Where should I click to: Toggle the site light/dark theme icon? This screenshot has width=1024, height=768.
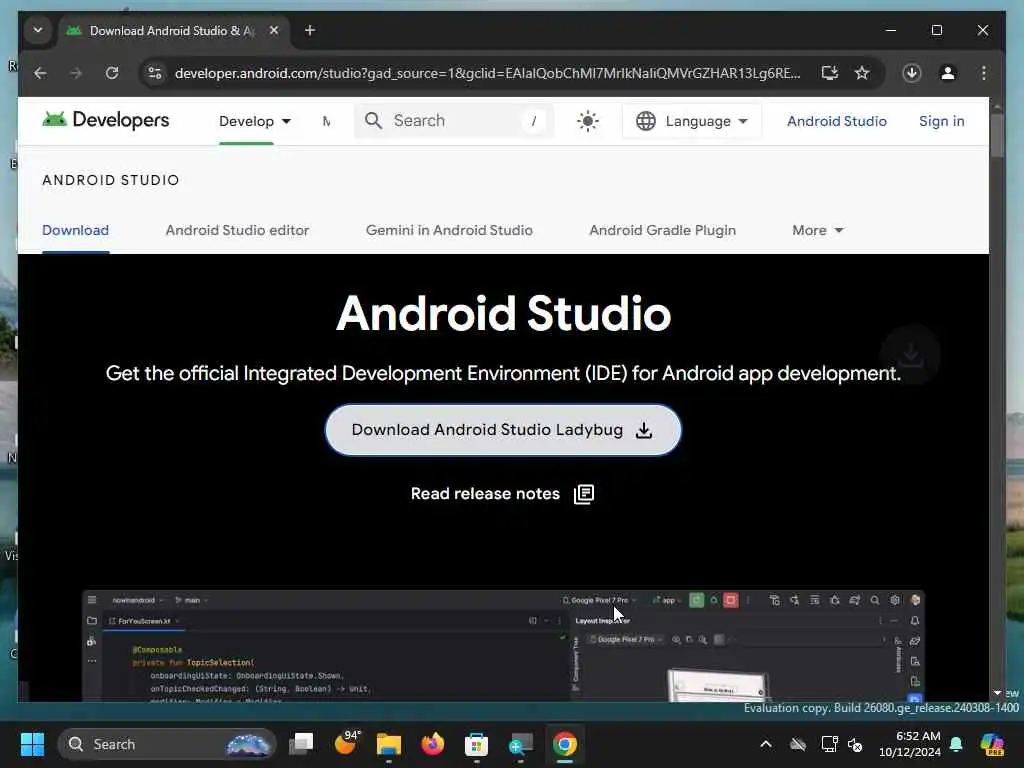pos(588,121)
